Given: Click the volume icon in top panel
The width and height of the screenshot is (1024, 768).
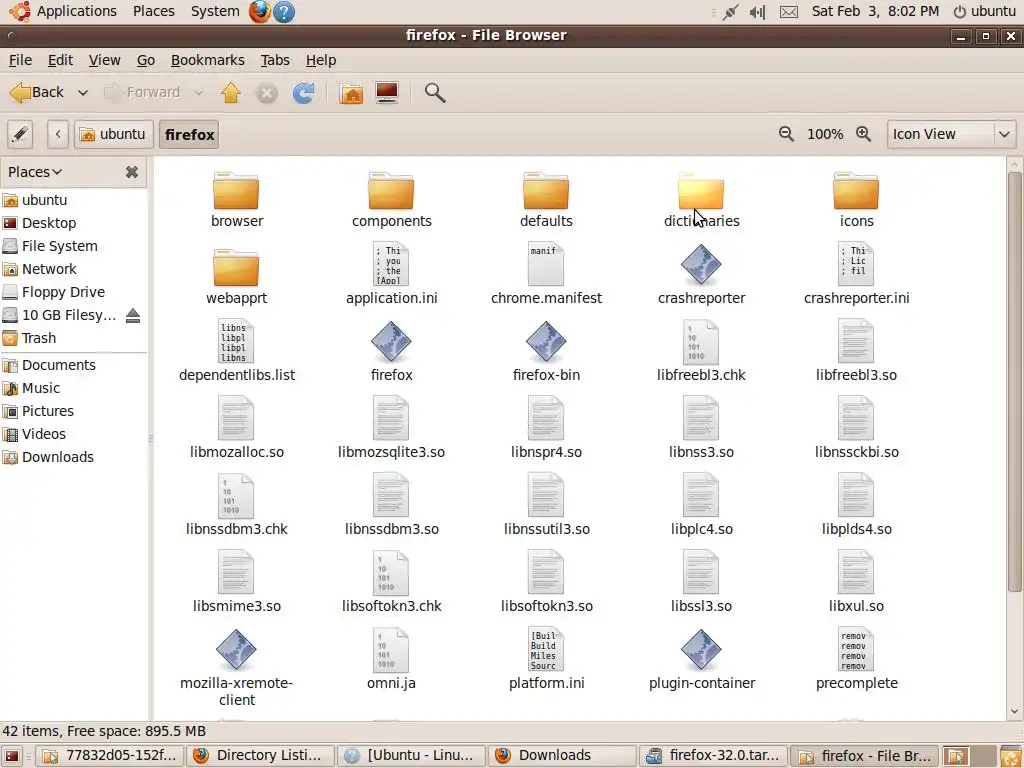Looking at the screenshot, I should pyautogui.click(x=758, y=12).
